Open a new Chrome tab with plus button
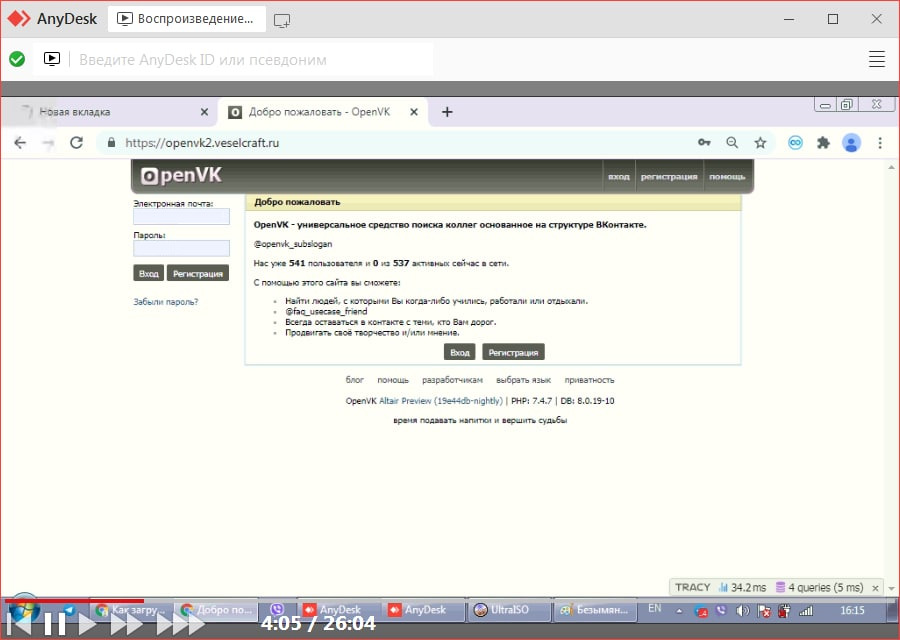Viewport: 900px width, 640px height. [447, 112]
